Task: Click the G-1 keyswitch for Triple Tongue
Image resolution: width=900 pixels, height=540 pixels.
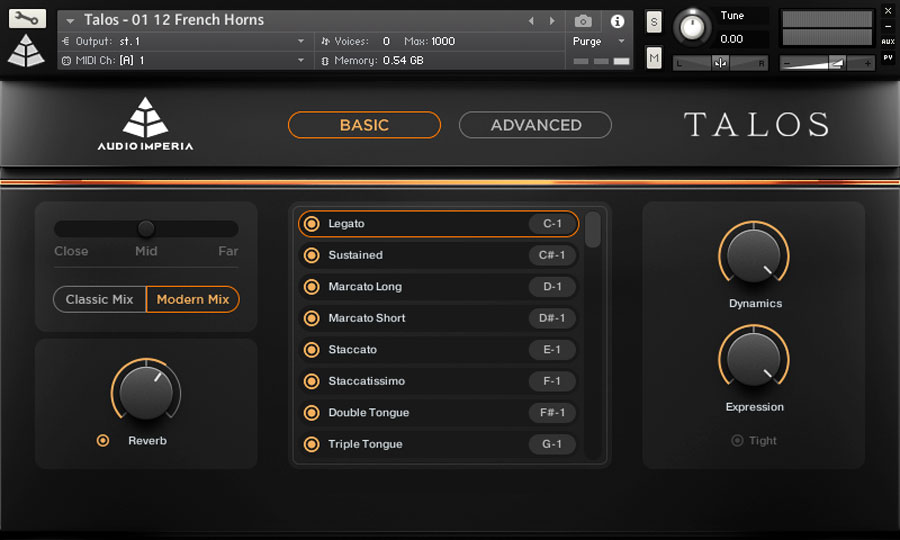Action: point(552,445)
